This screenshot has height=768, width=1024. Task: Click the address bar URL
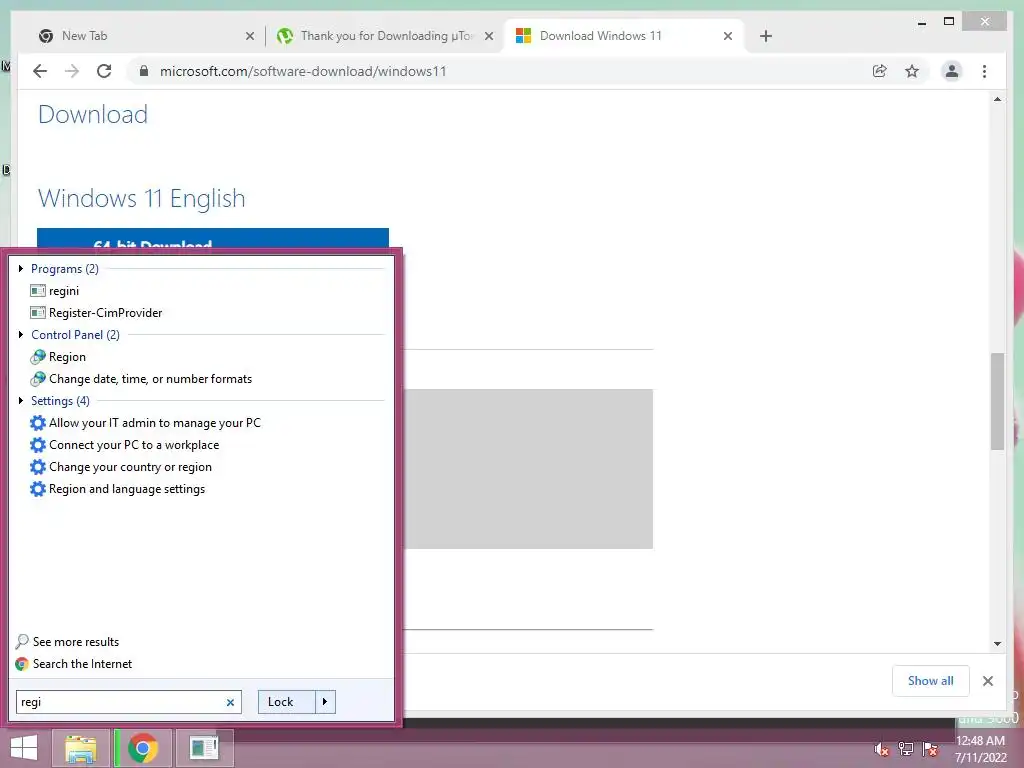click(x=303, y=71)
